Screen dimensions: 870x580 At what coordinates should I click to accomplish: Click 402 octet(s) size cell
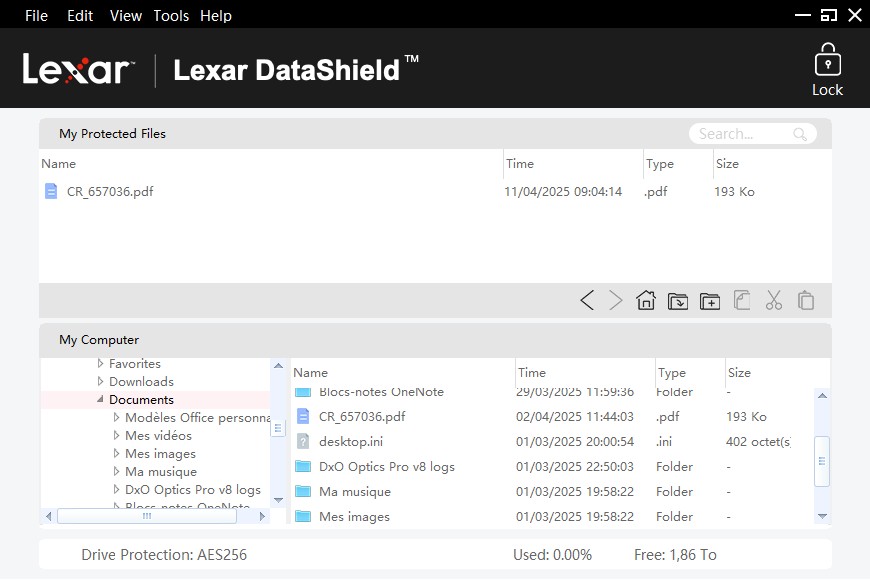758,442
